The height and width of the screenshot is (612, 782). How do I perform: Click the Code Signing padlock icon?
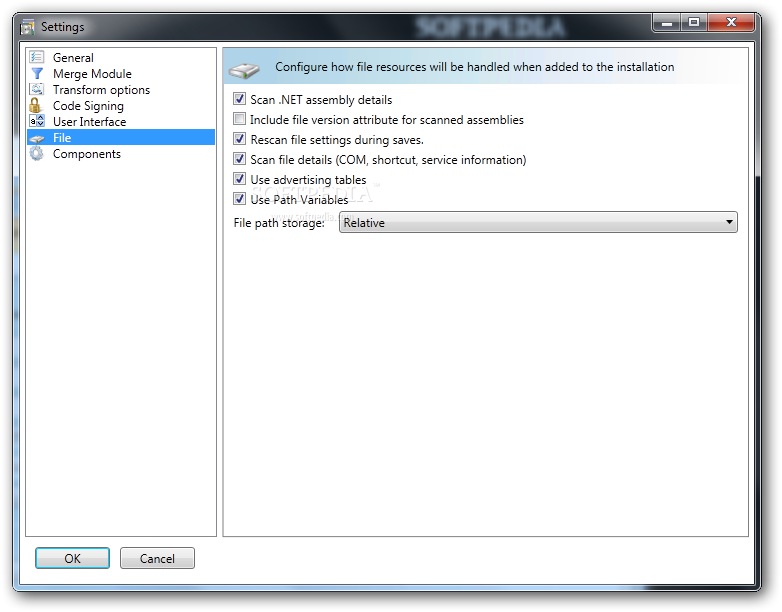(x=35, y=105)
